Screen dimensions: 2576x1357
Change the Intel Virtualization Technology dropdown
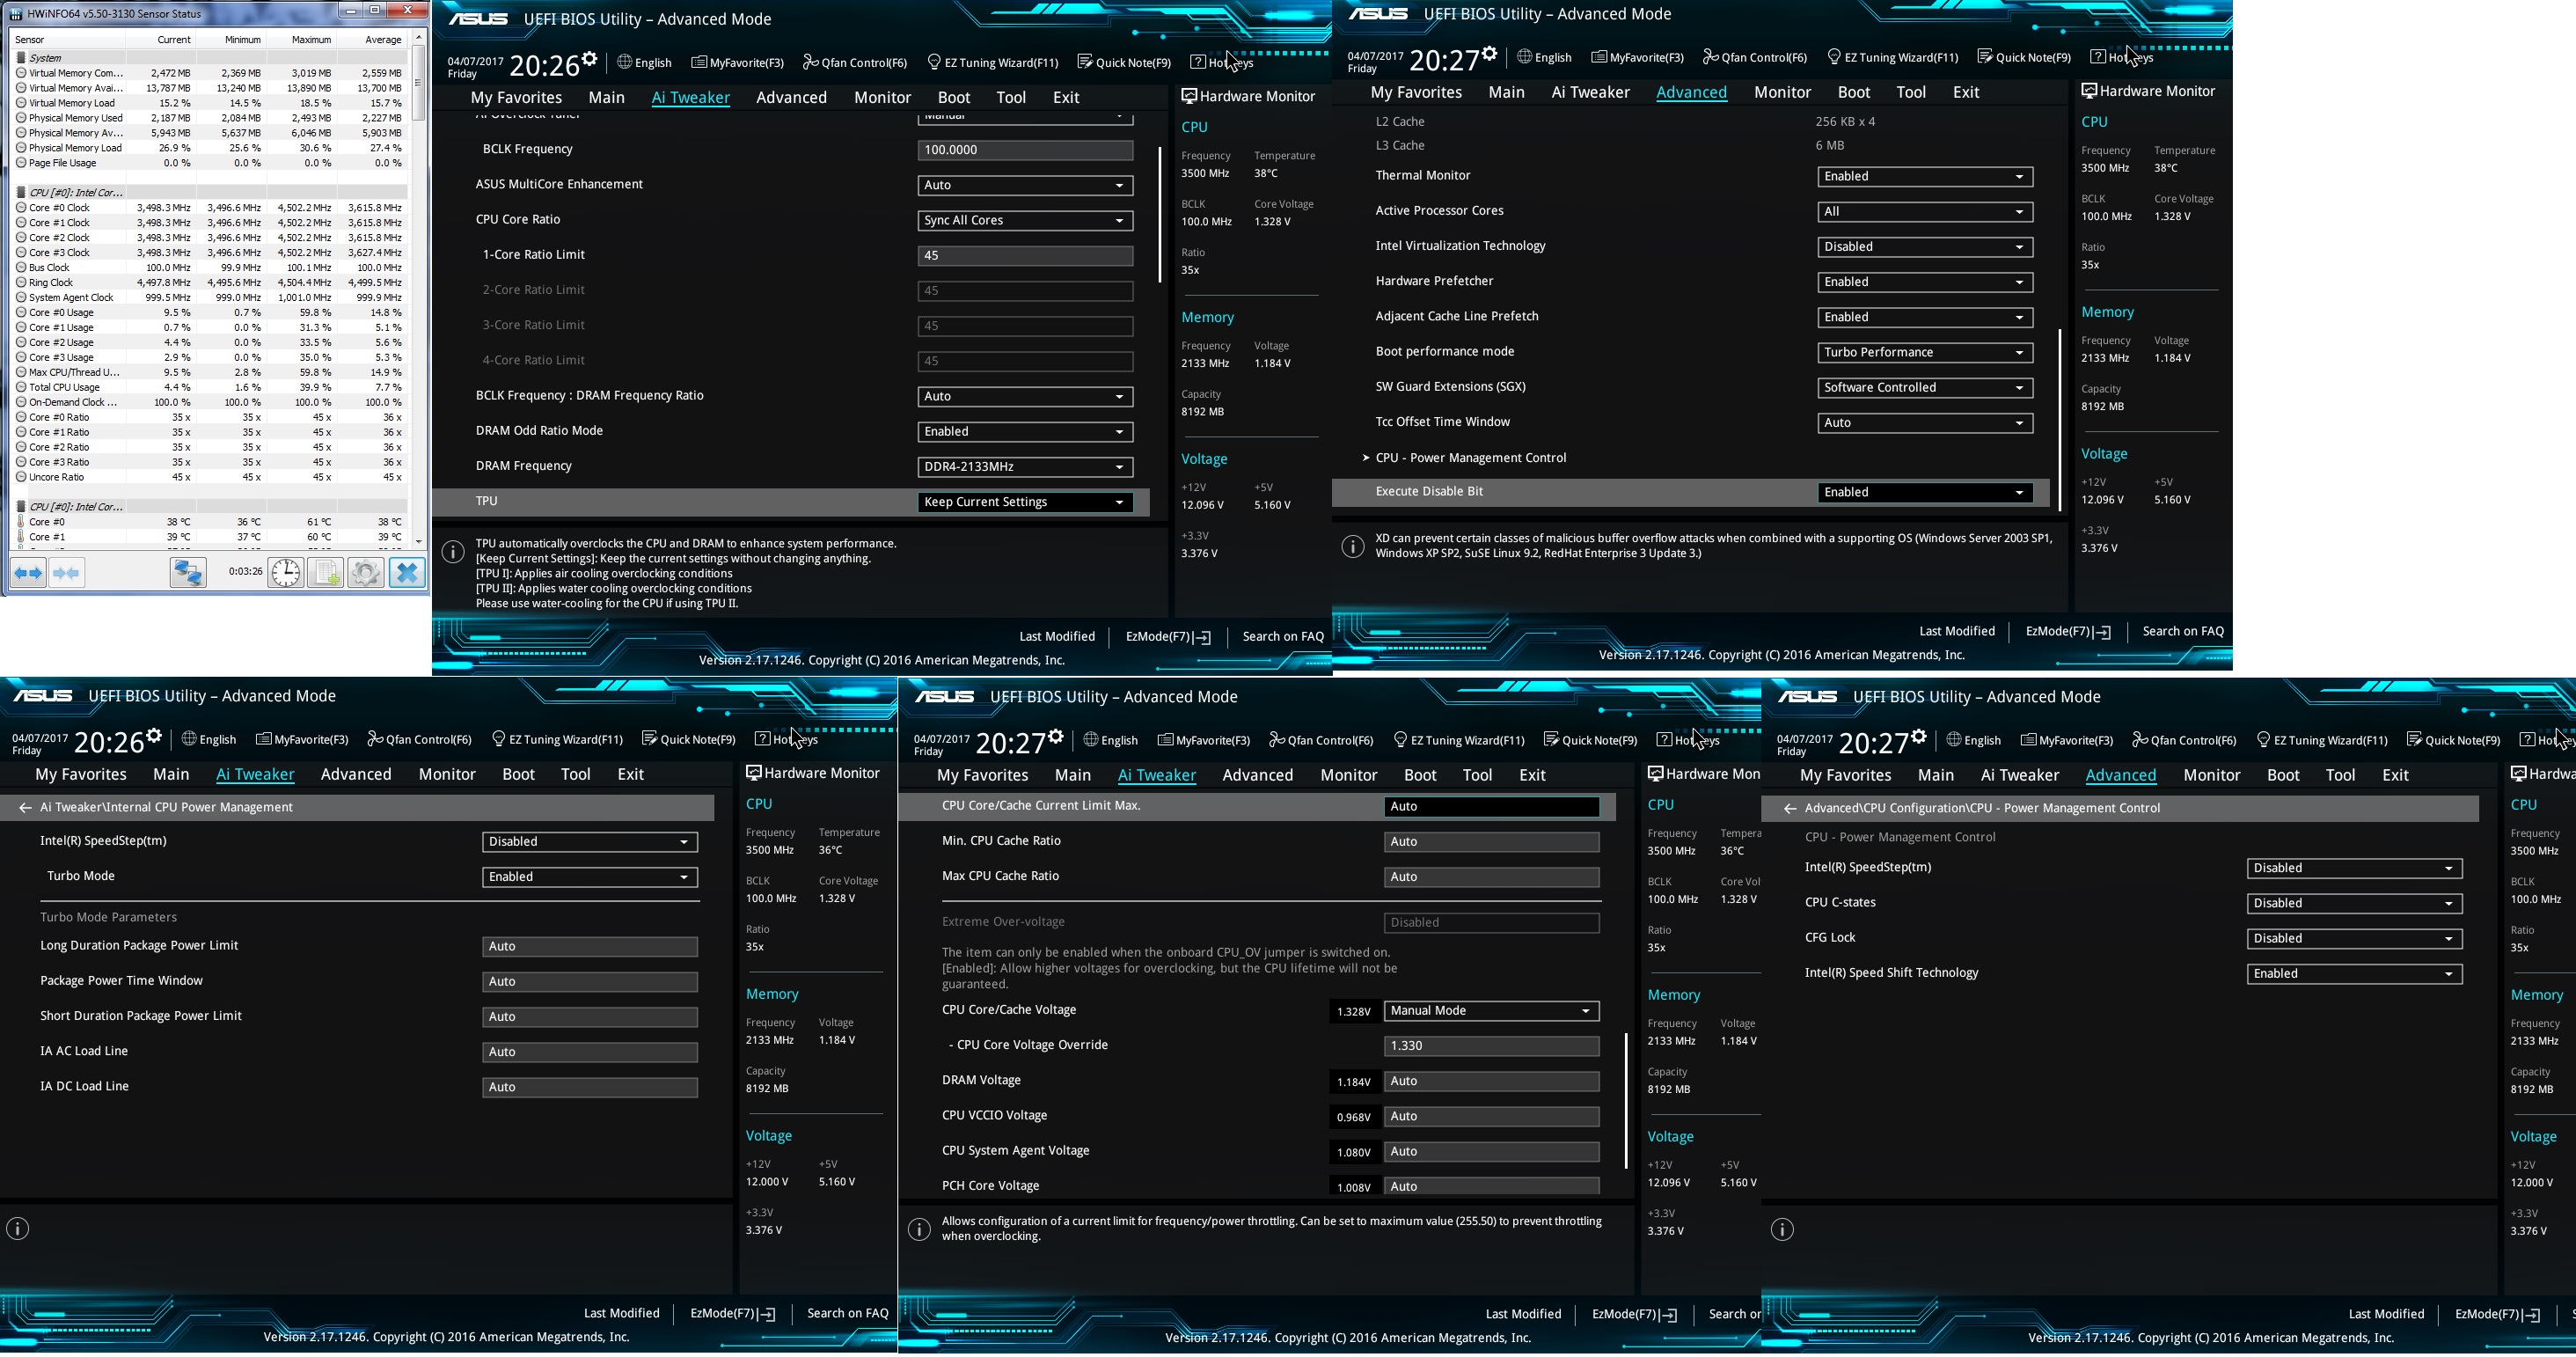click(1924, 247)
